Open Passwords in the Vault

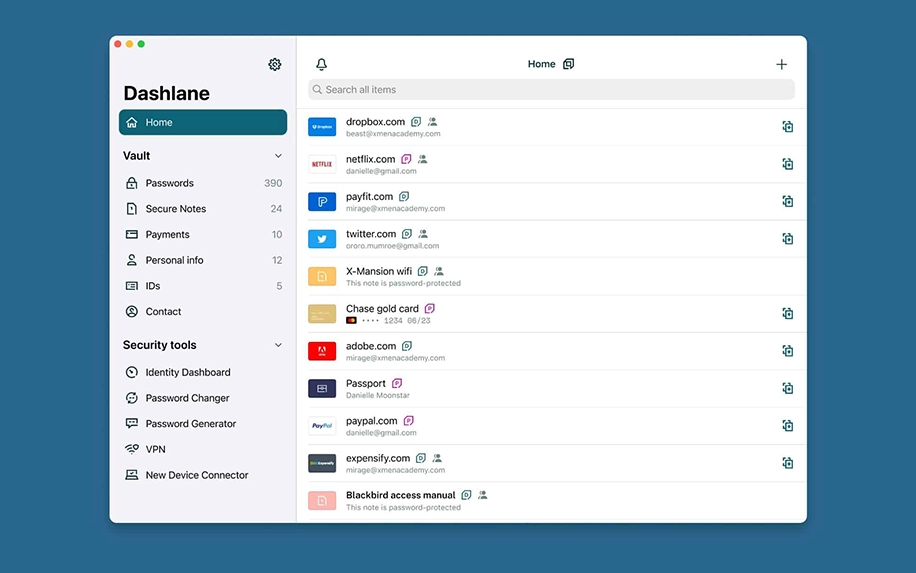point(203,183)
